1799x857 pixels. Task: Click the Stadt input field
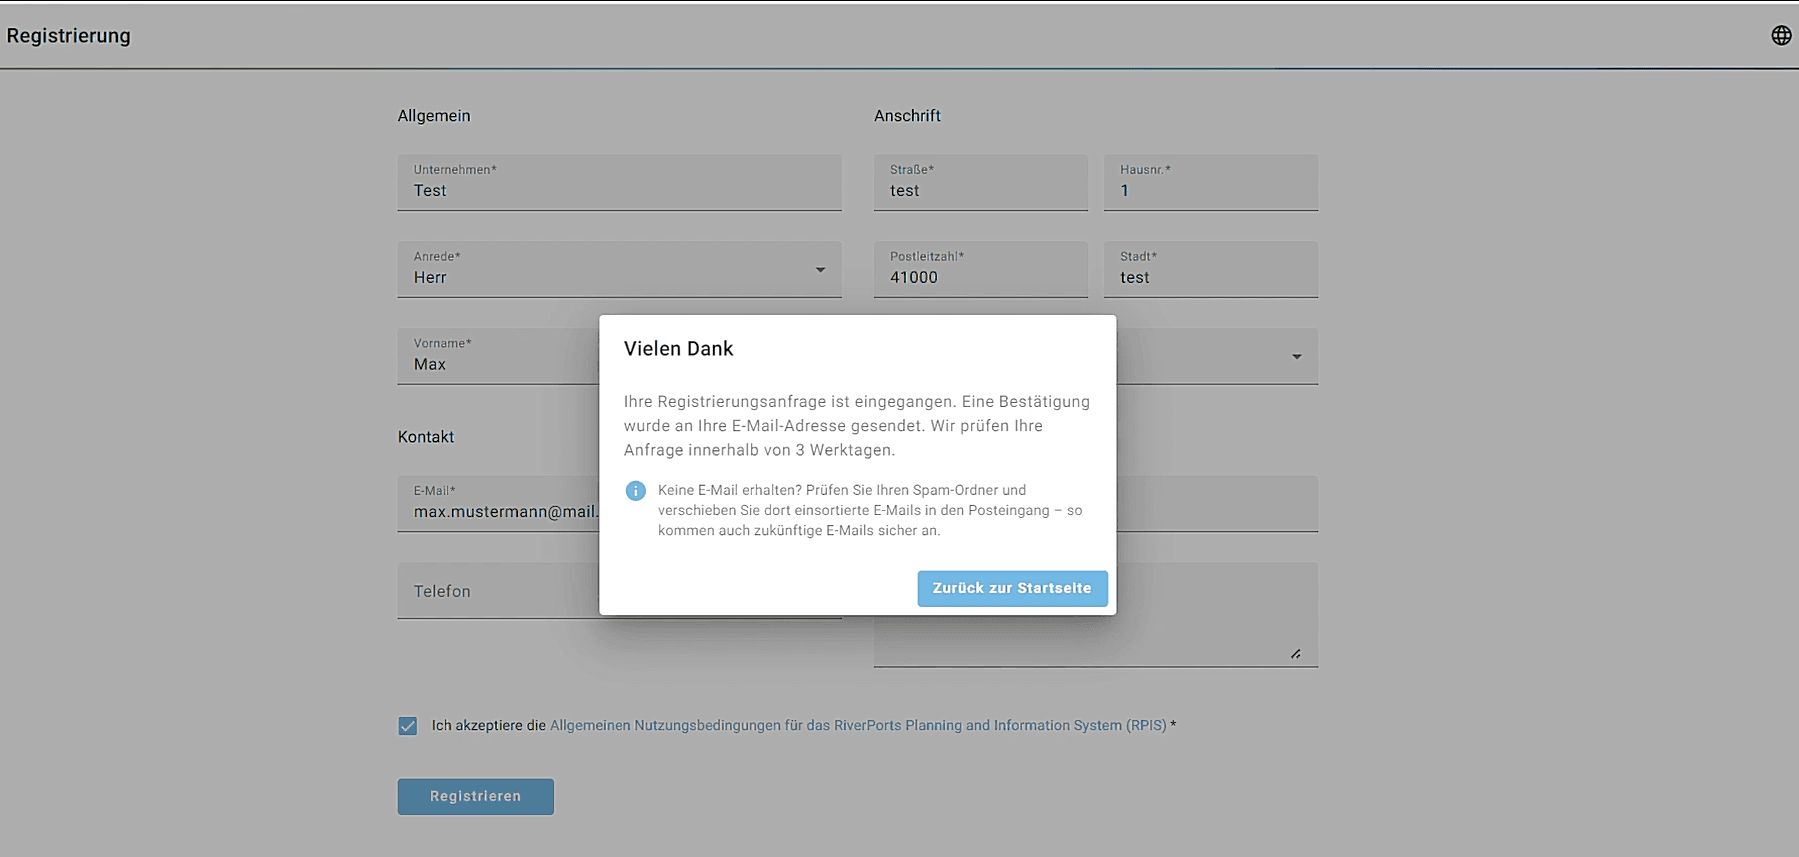[1211, 269]
